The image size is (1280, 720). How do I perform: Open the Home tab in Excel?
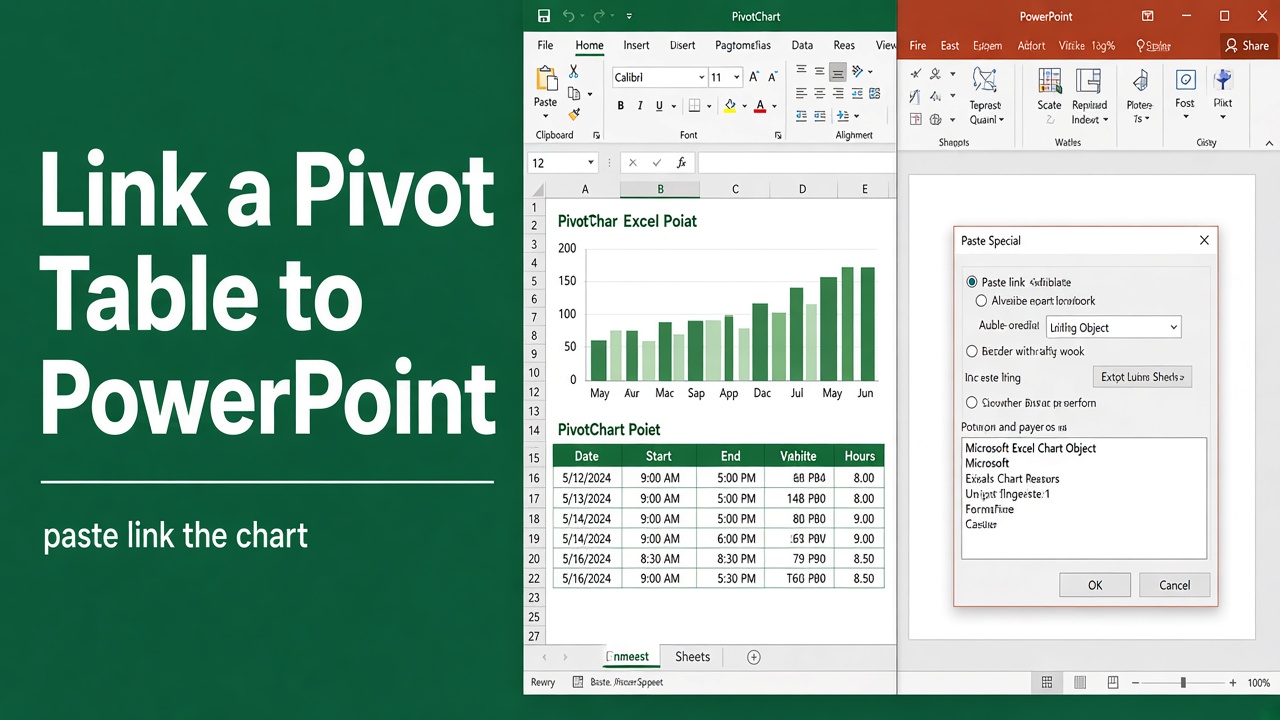tap(589, 45)
